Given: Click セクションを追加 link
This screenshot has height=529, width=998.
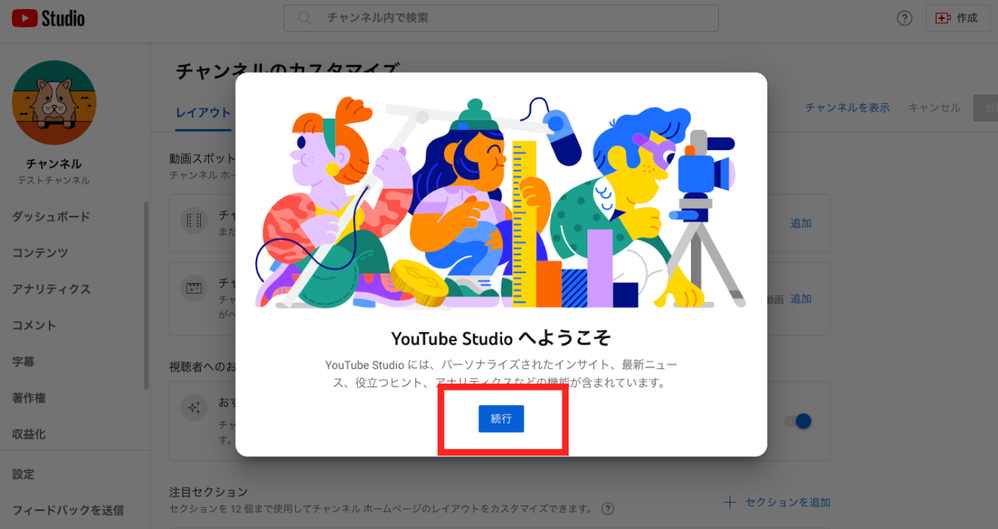Looking at the screenshot, I should pos(777,502).
